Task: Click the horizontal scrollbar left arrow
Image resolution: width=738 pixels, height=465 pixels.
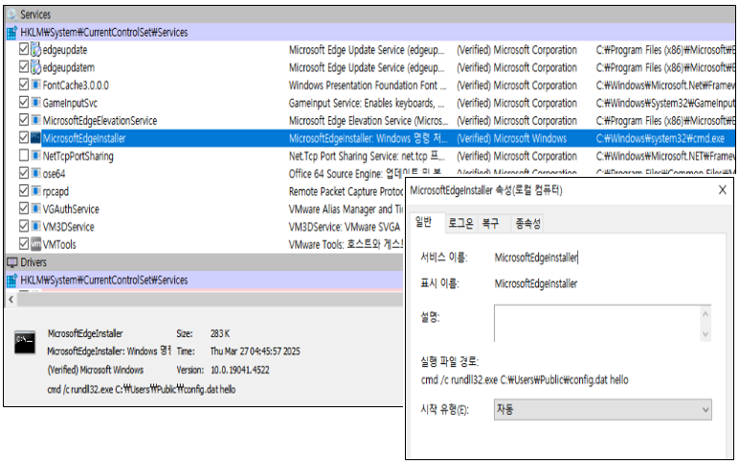Action: (x=11, y=299)
